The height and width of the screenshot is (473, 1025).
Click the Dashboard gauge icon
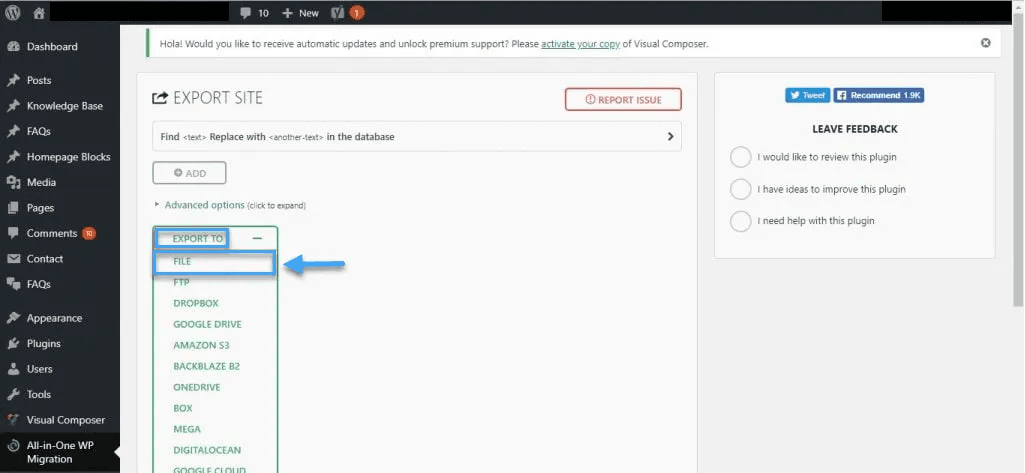tap(13, 46)
